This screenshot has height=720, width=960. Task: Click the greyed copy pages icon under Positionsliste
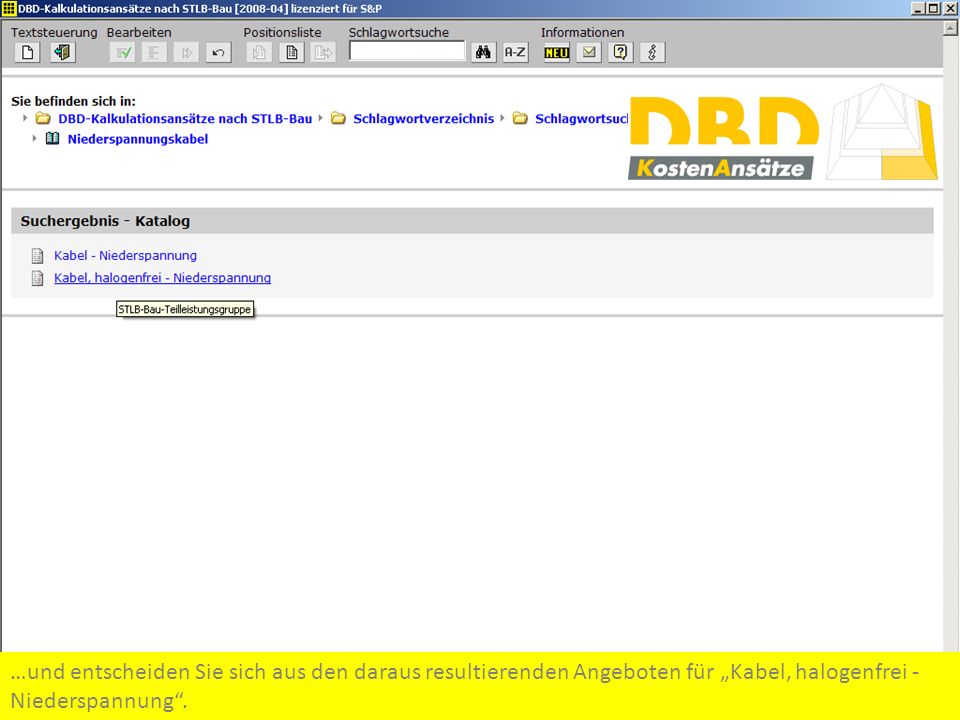[259, 53]
